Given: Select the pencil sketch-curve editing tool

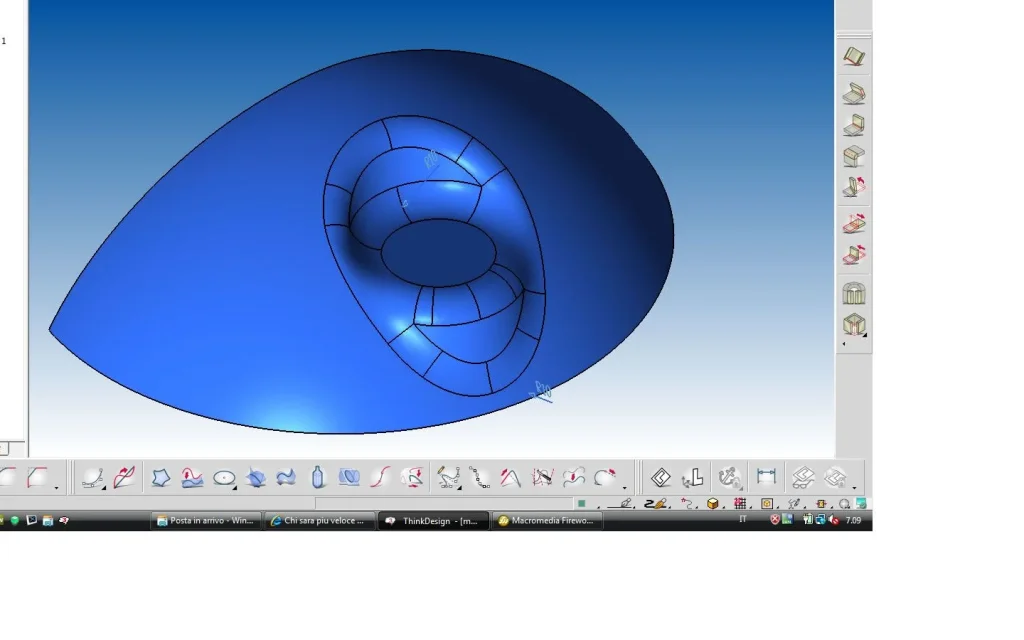Looking at the screenshot, I should [449, 477].
